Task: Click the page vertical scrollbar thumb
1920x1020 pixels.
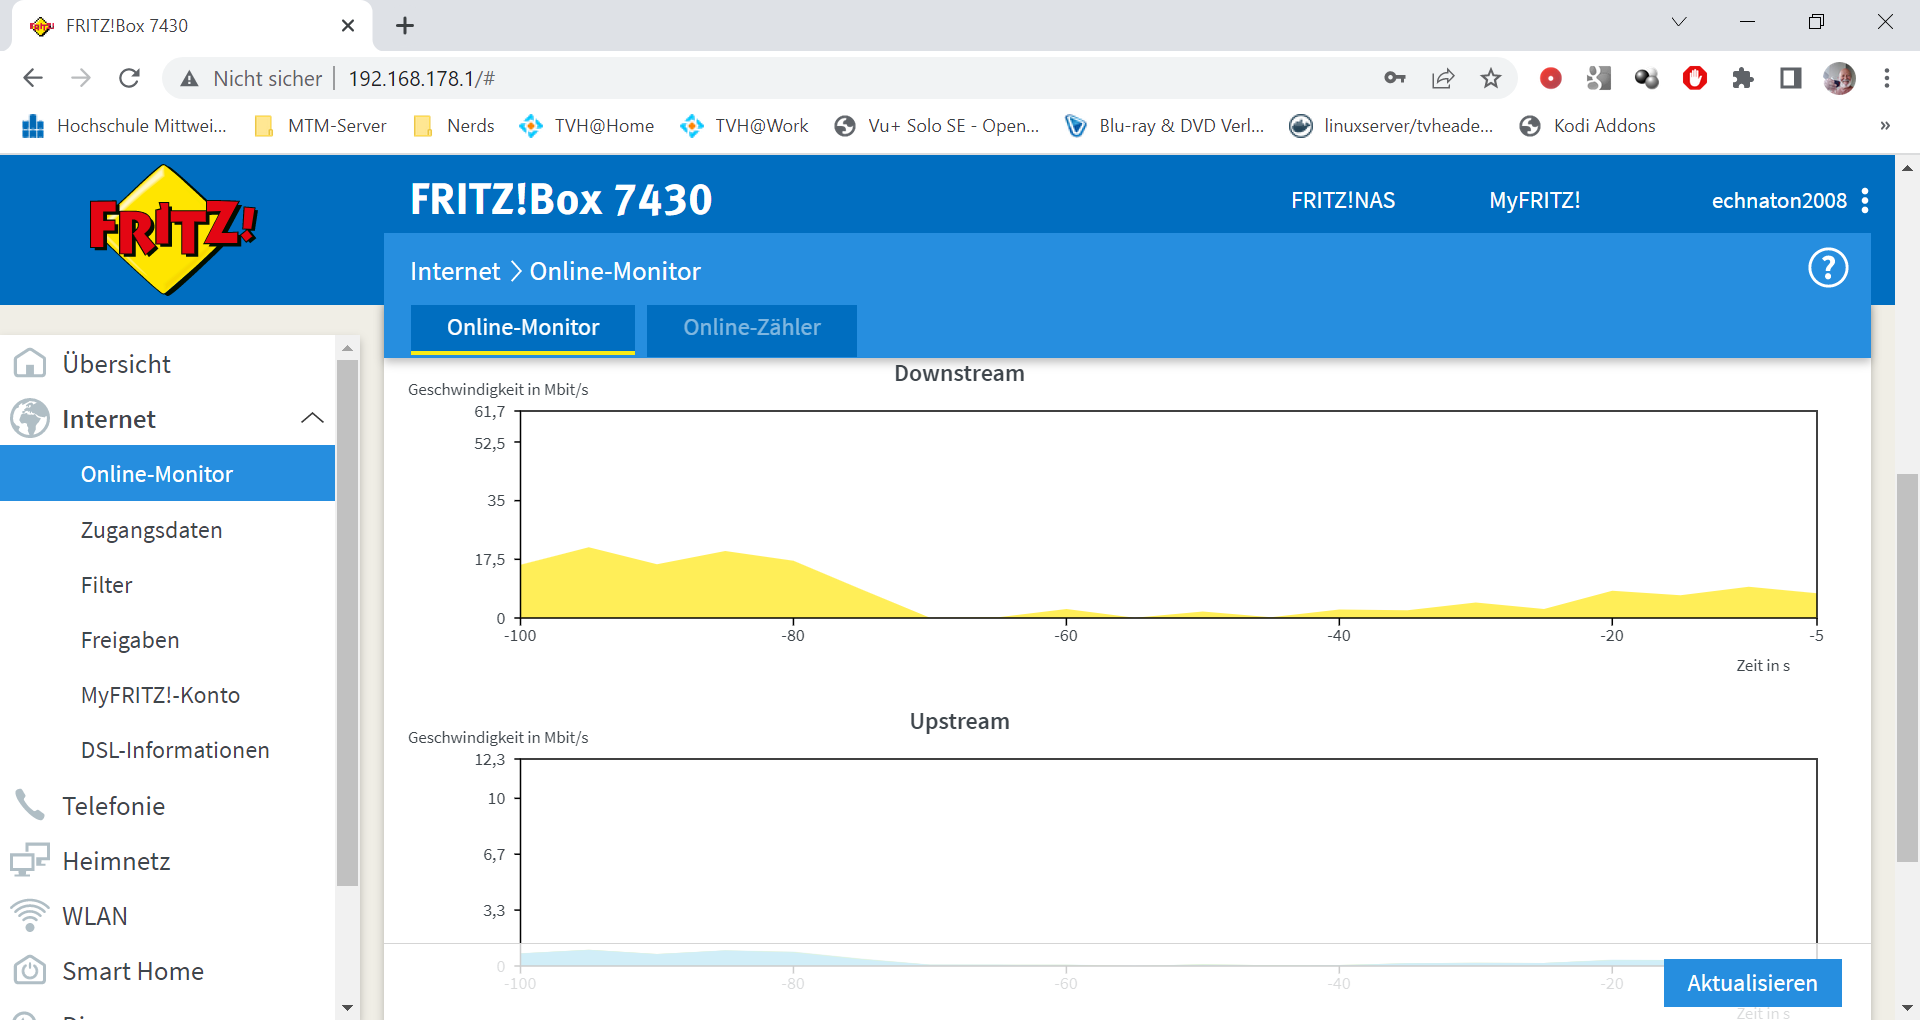Action: click(1907, 667)
